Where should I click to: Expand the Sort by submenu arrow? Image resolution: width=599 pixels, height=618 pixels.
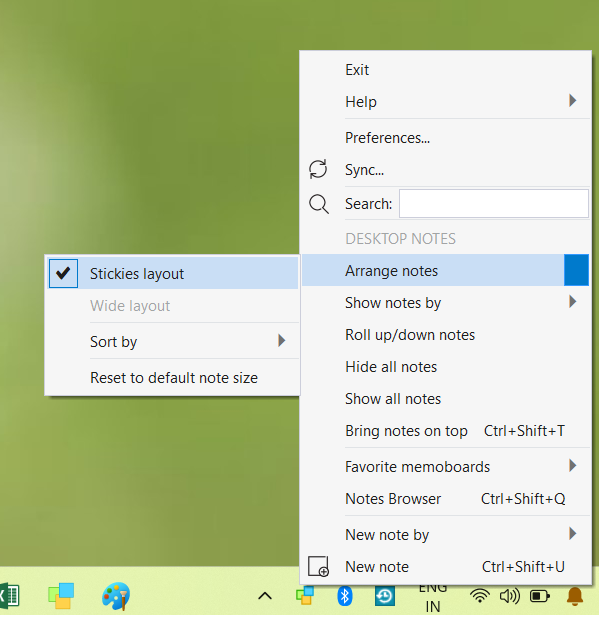(281, 341)
